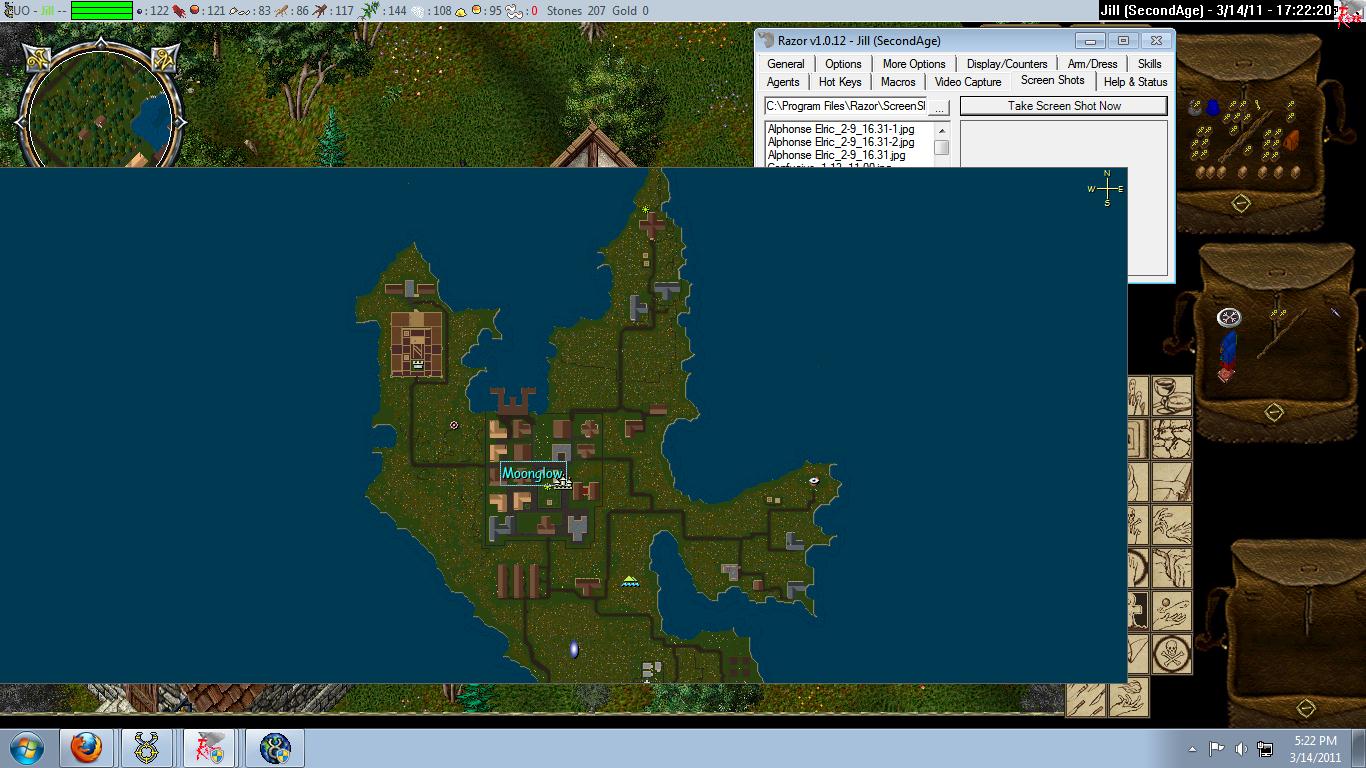Collapse the bottom backpack with its diamond button
The image size is (1366, 768).
click(1305, 708)
